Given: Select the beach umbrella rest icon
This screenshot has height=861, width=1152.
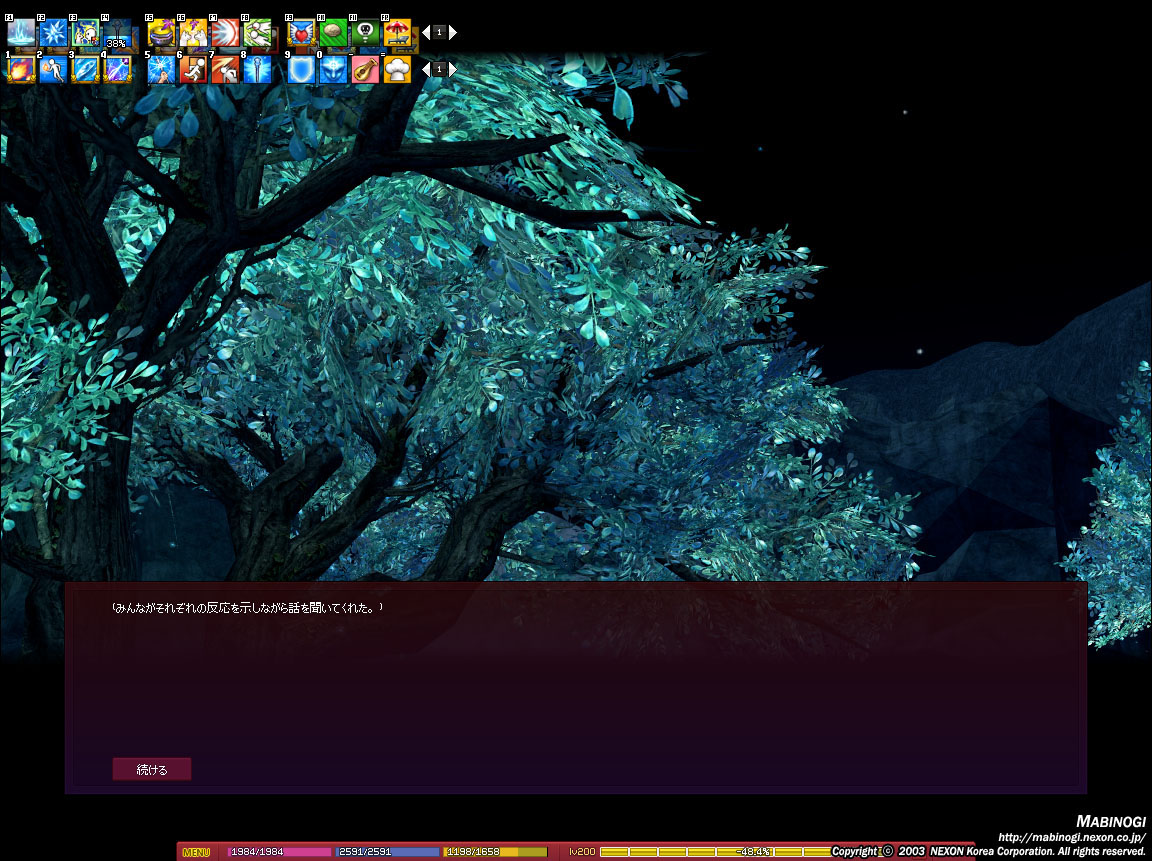Looking at the screenshot, I should 397,33.
